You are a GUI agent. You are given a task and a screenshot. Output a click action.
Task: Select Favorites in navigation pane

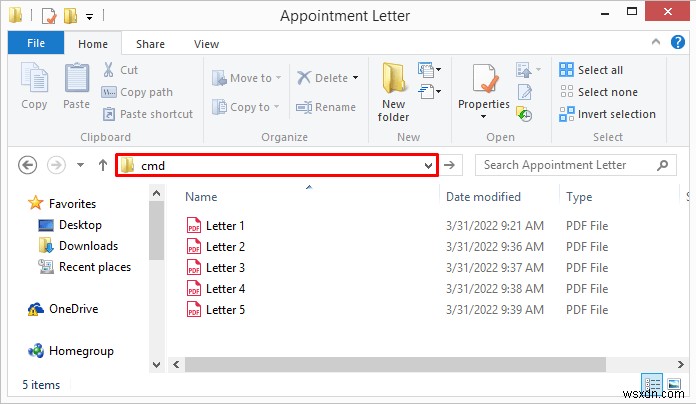tap(62, 203)
